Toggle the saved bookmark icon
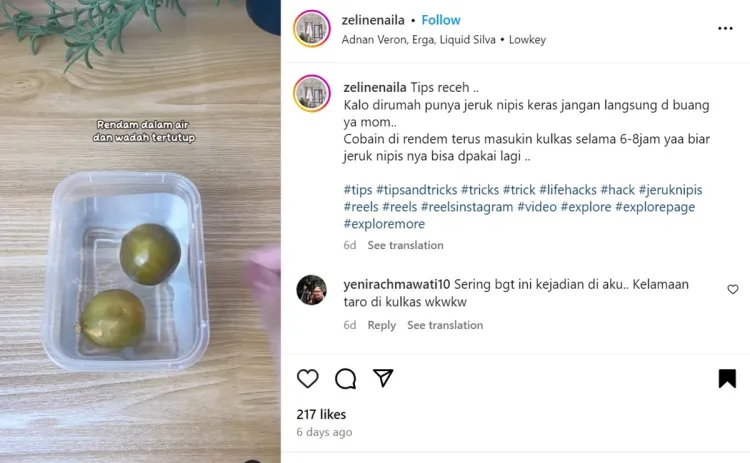 click(x=727, y=378)
